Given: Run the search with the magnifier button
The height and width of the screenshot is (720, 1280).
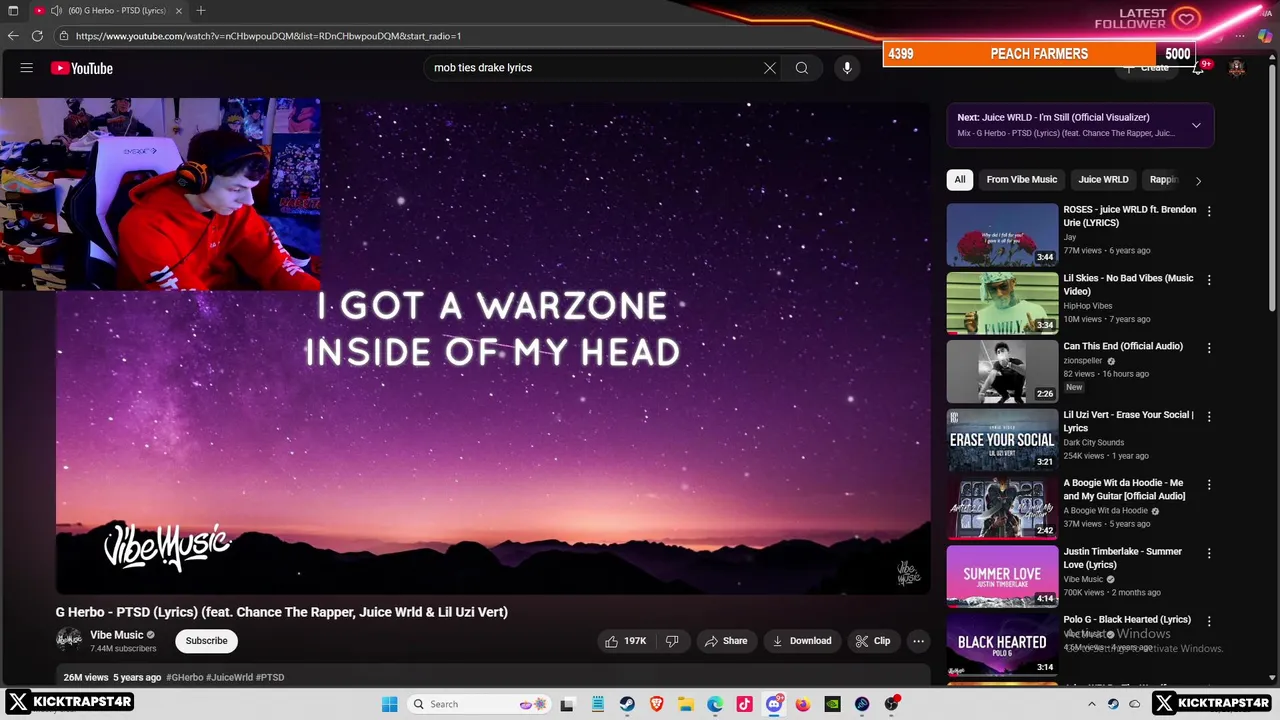Looking at the screenshot, I should point(802,68).
